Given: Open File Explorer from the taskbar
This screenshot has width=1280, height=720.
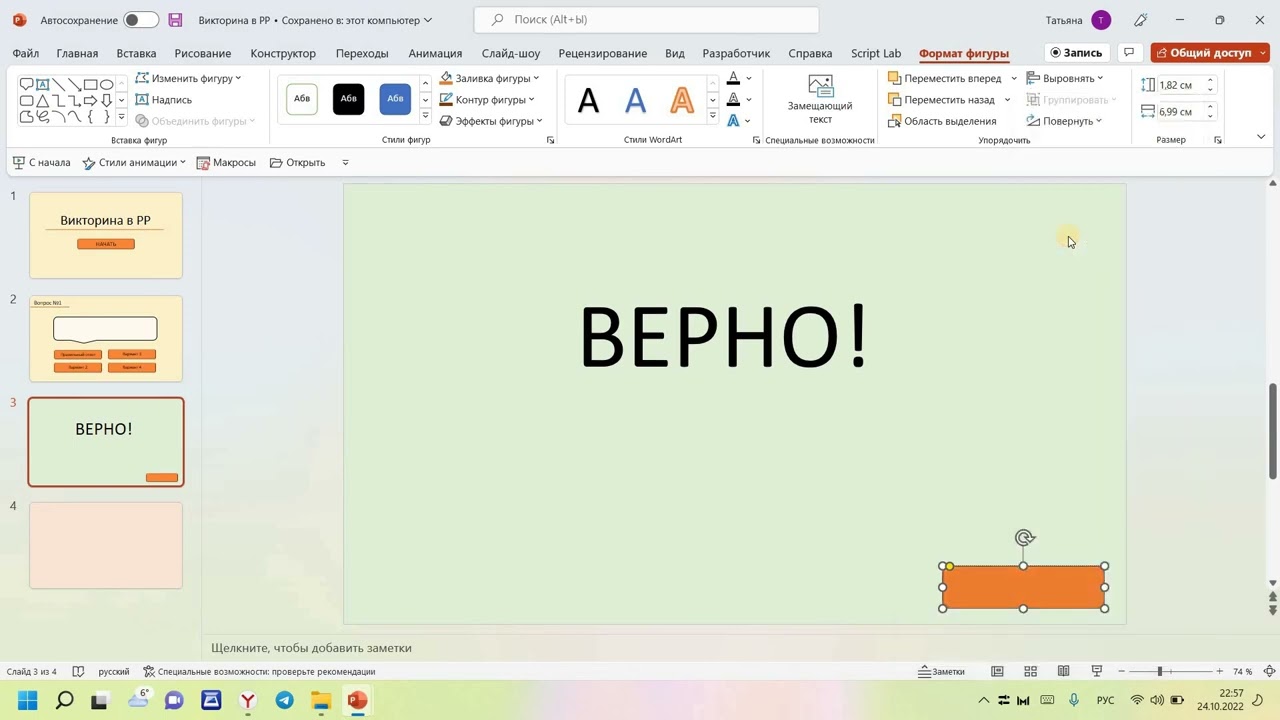Looking at the screenshot, I should pos(320,700).
